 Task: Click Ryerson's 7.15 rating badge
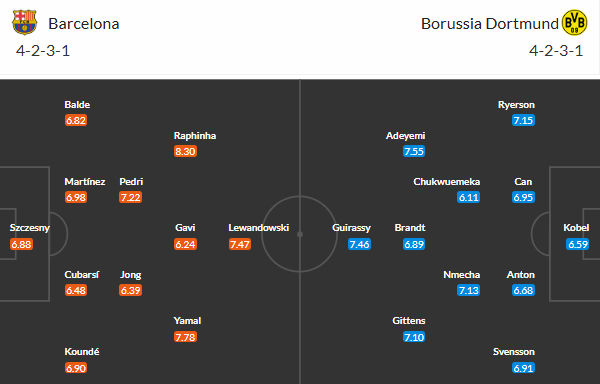[523, 120]
